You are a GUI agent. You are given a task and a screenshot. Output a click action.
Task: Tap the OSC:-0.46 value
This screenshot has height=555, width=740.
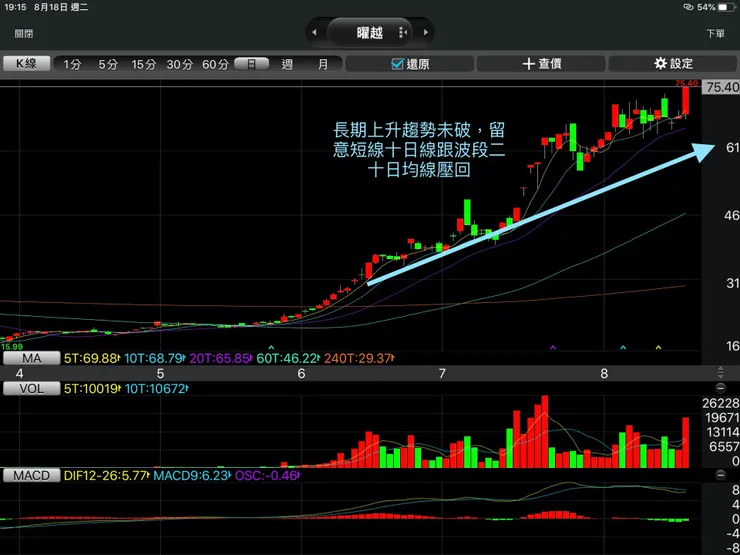click(267, 475)
